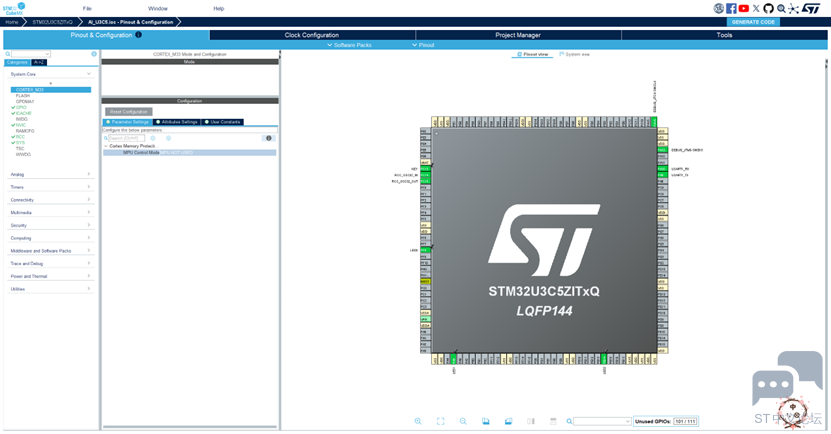The width and height of the screenshot is (831, 434).
Task: Click the ST community network icon
Action: [x=793, y=8]
